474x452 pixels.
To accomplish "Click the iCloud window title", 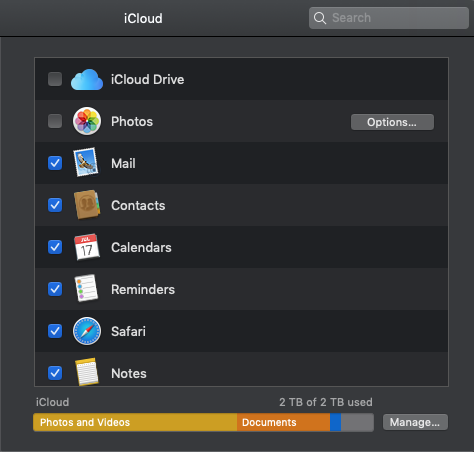I will pos(143,18).
